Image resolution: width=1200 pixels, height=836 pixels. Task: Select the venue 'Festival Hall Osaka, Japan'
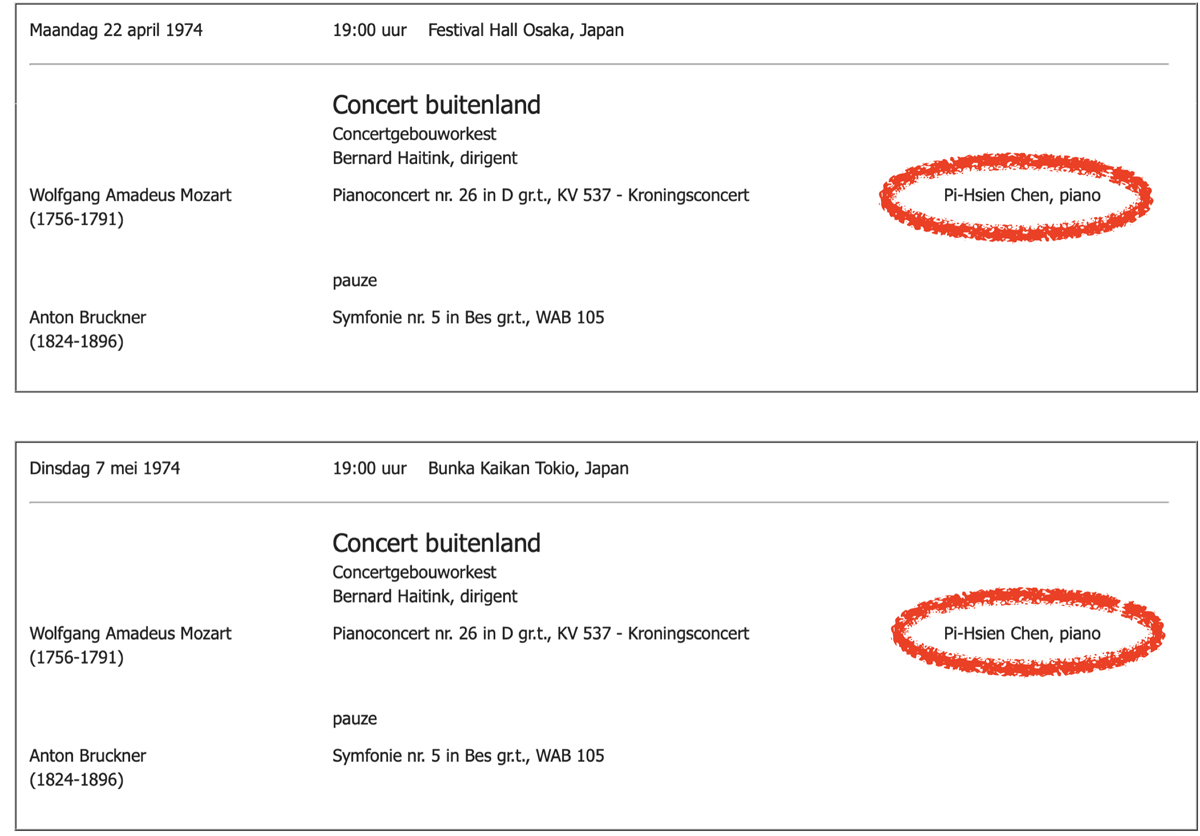[x=526, y=30]
